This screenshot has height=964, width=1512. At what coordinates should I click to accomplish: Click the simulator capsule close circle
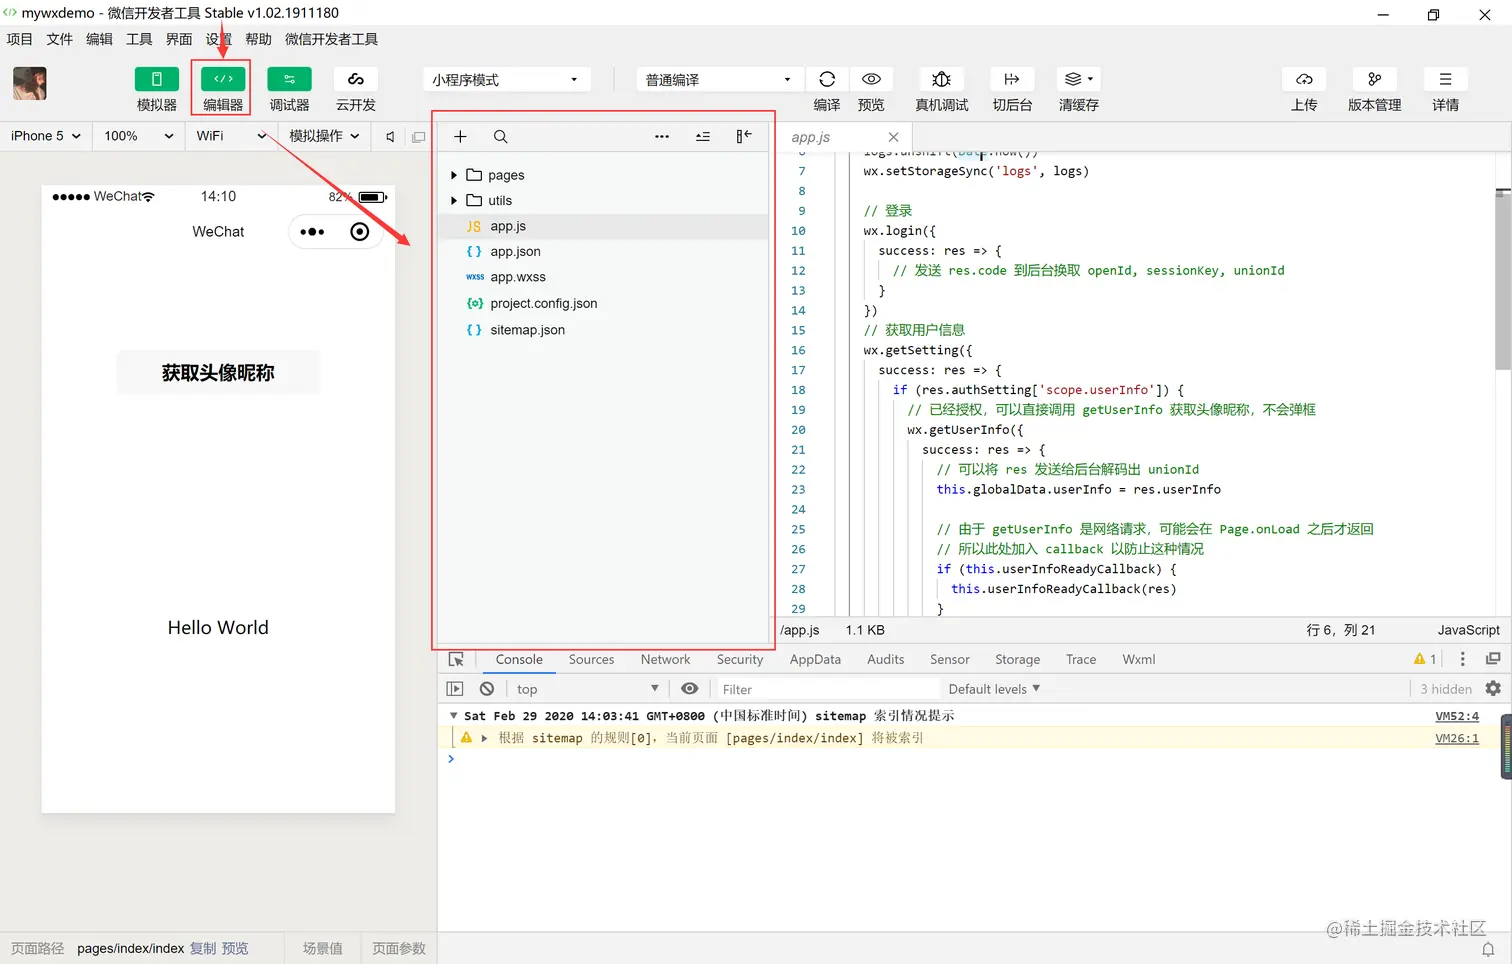click(360, 232)
